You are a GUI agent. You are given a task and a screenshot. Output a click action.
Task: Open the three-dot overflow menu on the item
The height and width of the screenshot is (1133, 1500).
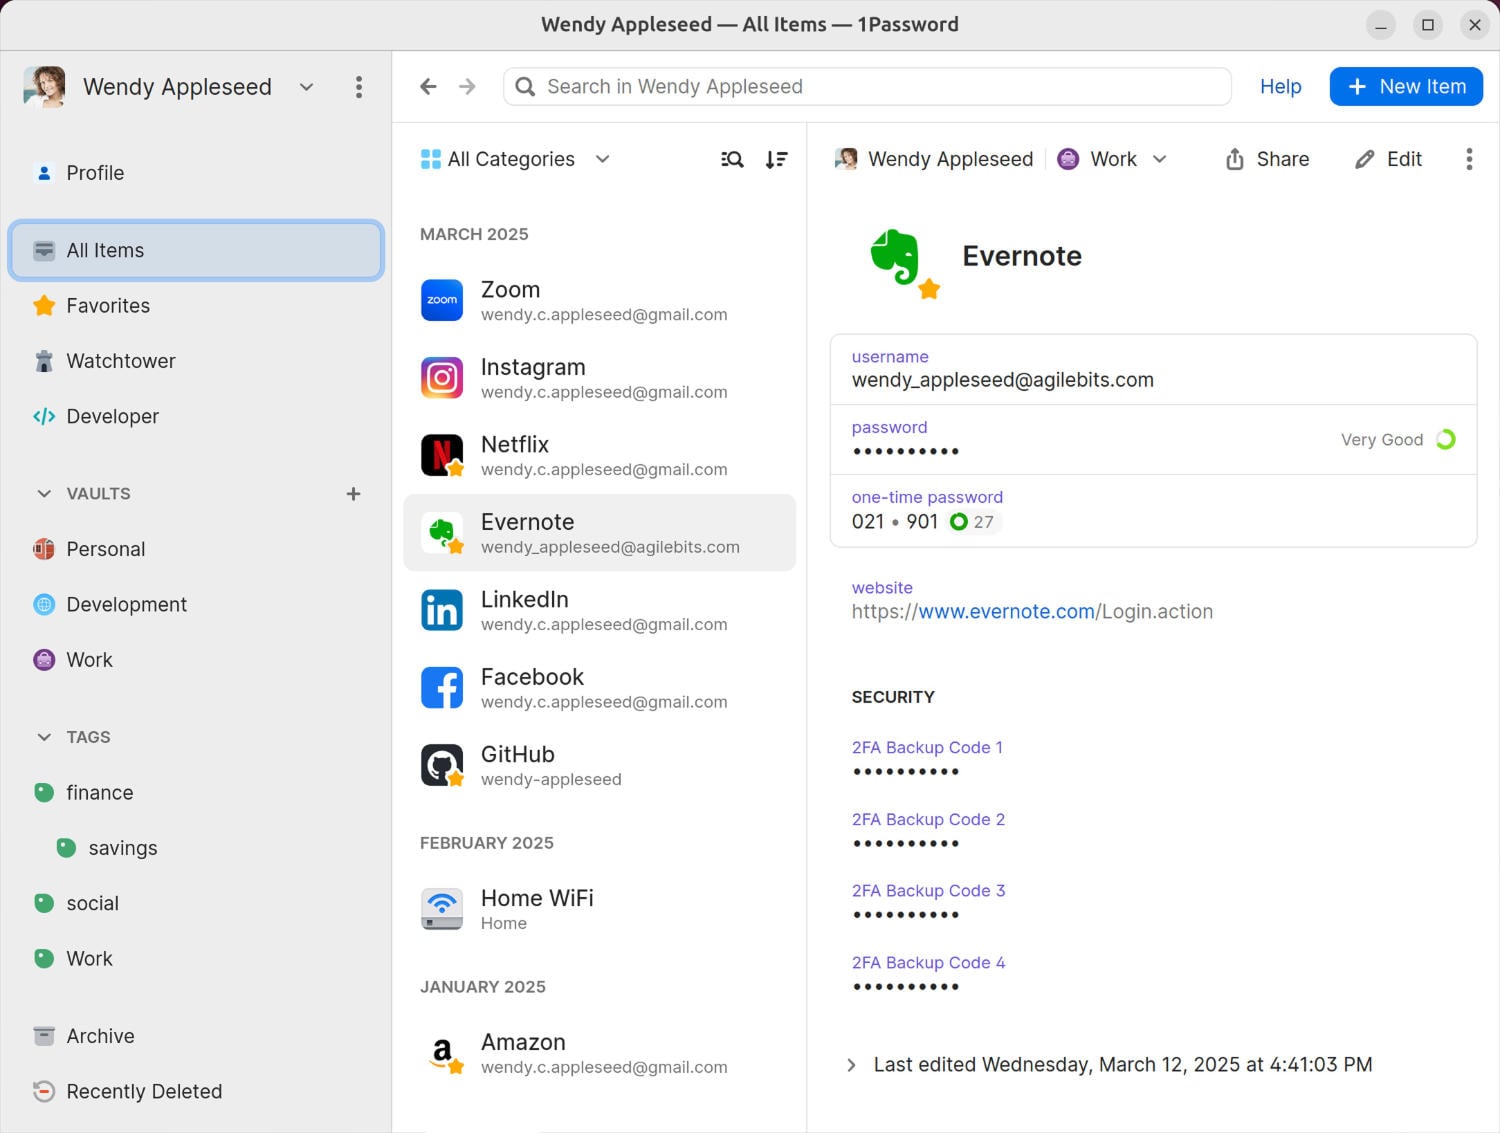[x=1468, y=159]
